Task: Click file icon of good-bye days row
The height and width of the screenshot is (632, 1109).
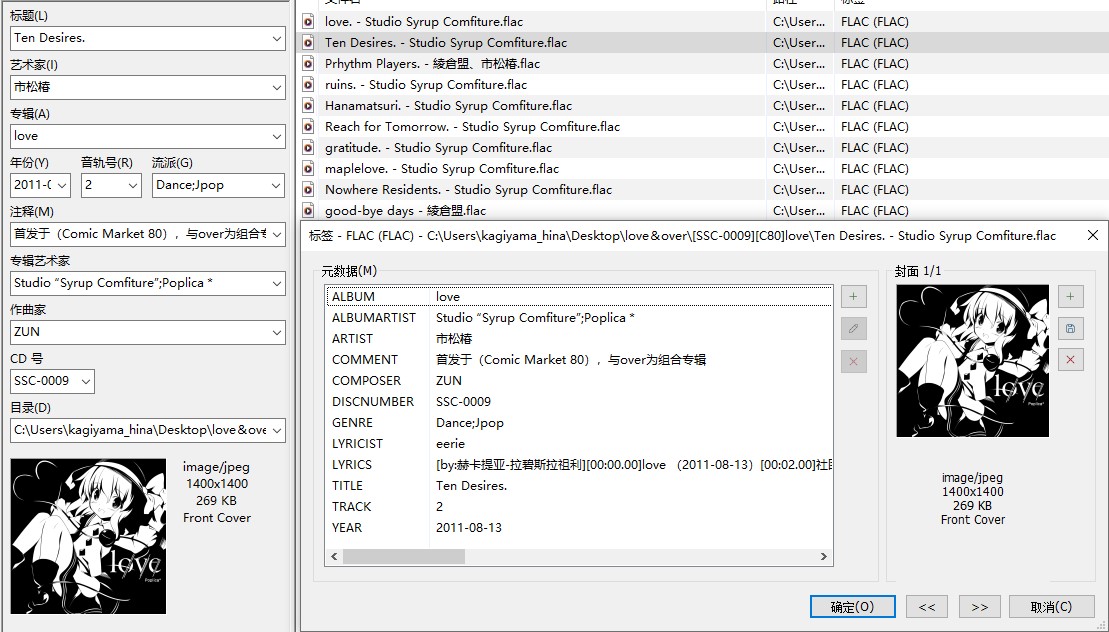Action: (x=308, y=211)
